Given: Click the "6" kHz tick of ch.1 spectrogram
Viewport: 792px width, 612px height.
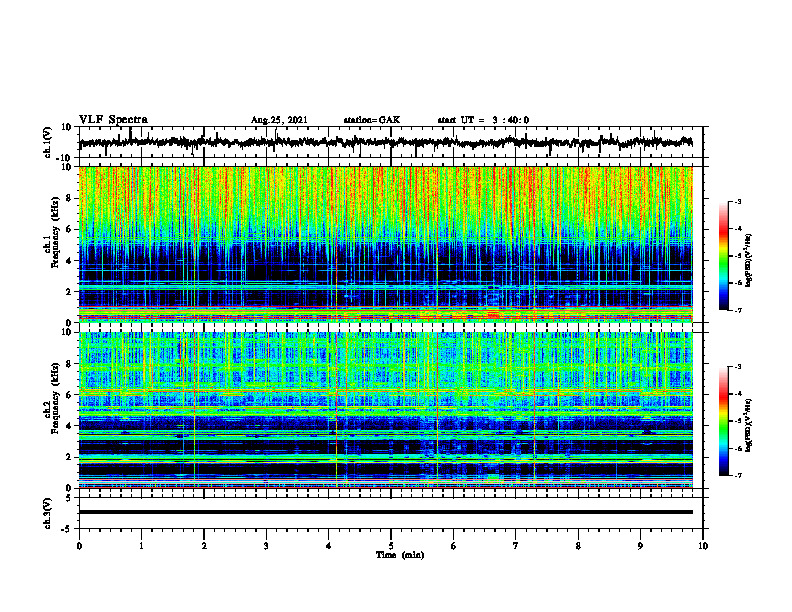Looking at the screenshot, I should point(69,230).
